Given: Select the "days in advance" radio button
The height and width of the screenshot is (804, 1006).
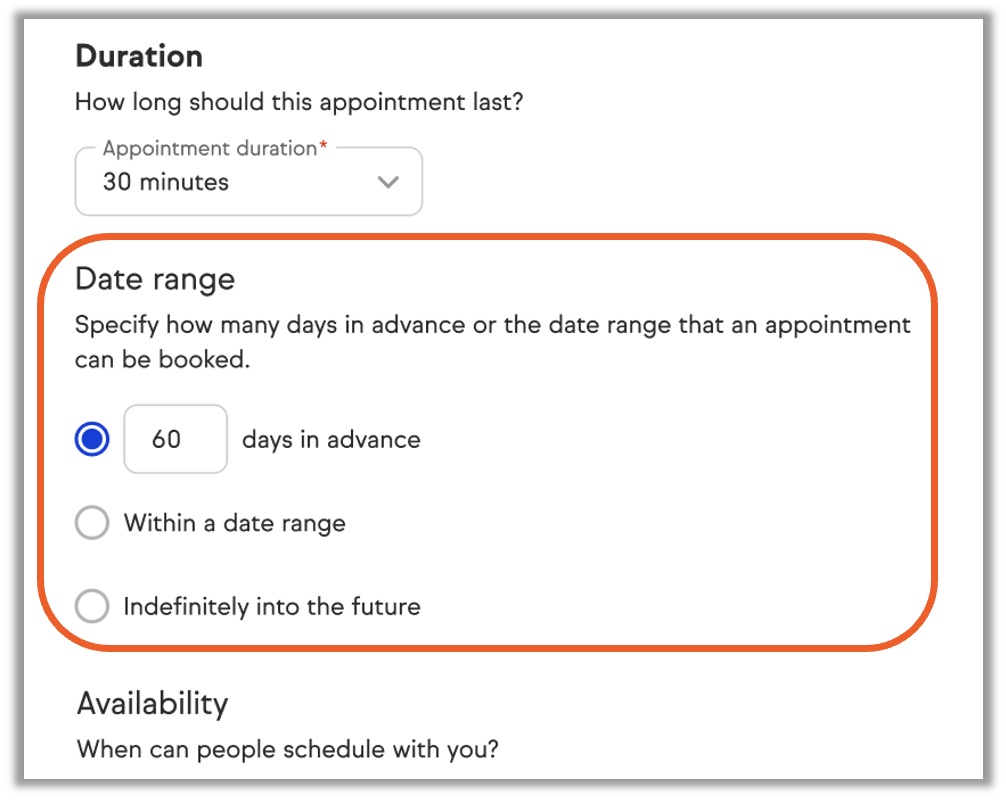Looking at the screenshot, I should 92,439.
